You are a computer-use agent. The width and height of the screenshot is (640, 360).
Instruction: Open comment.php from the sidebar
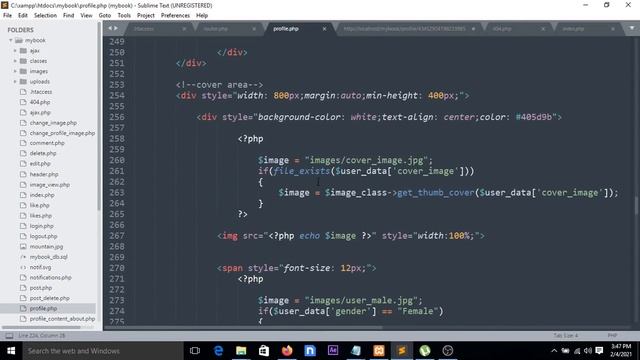point(47,143)
